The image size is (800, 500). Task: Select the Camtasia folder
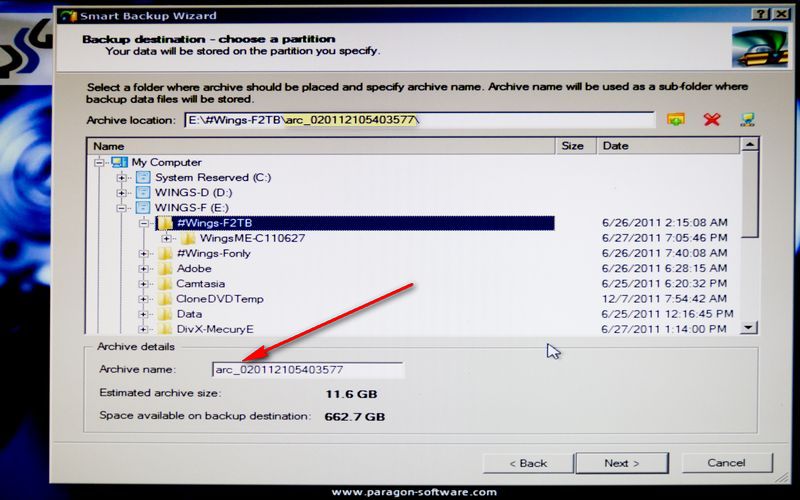click(x=201, y=284)
